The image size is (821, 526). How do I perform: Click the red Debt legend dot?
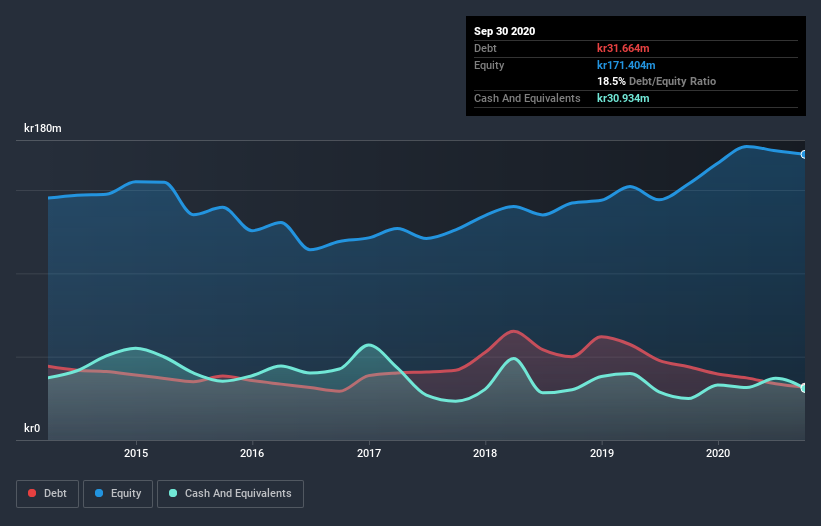pyautogui.click(x=32, y=493)
